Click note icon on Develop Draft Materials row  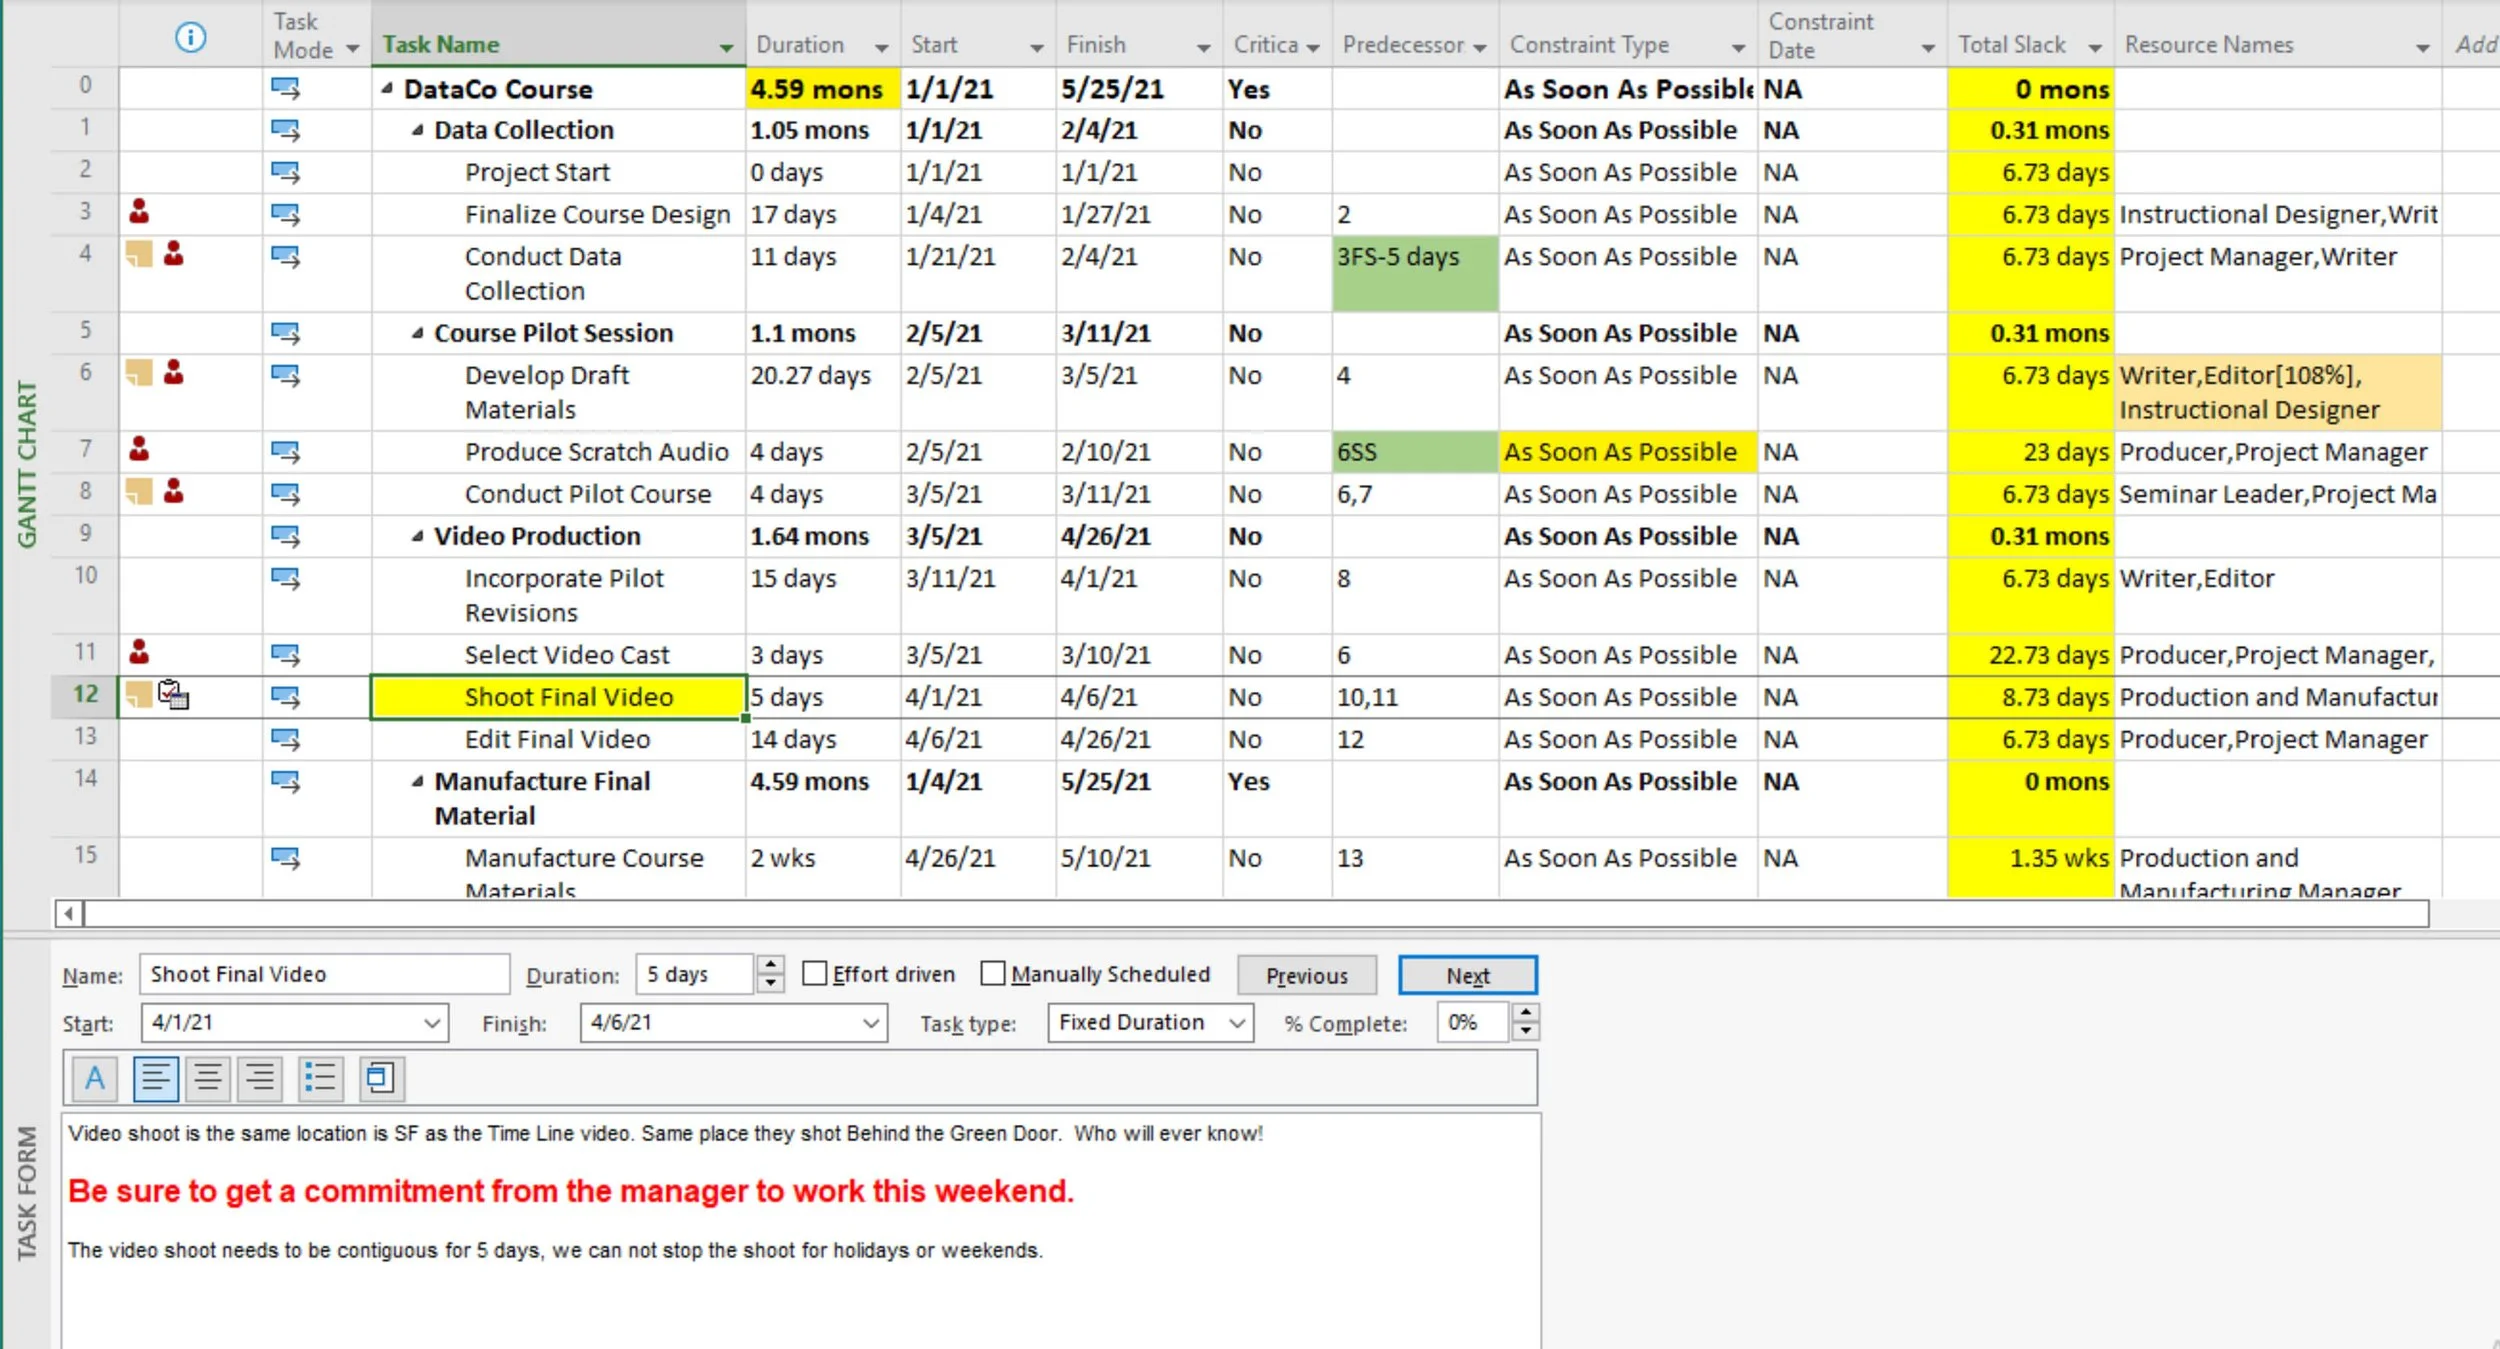click(139, 373)
